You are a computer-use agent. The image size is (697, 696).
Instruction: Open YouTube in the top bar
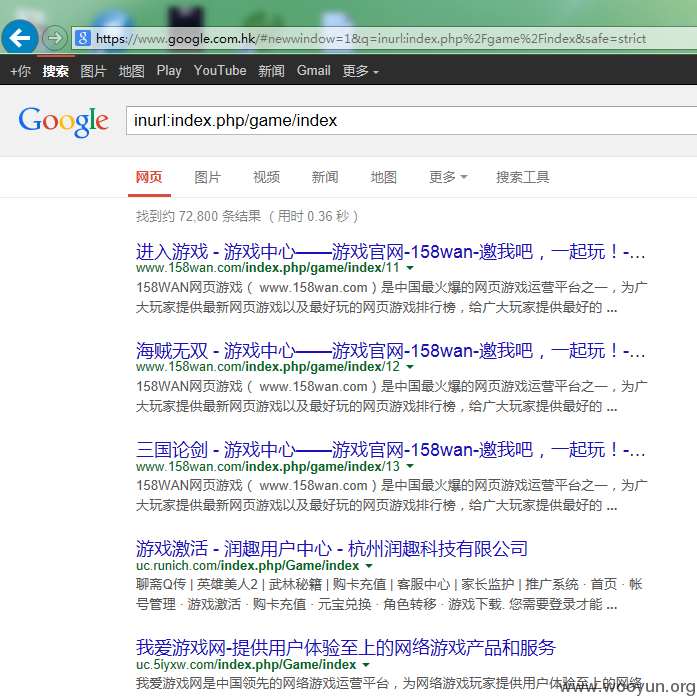pyautogui.click(x=220, y=71)
